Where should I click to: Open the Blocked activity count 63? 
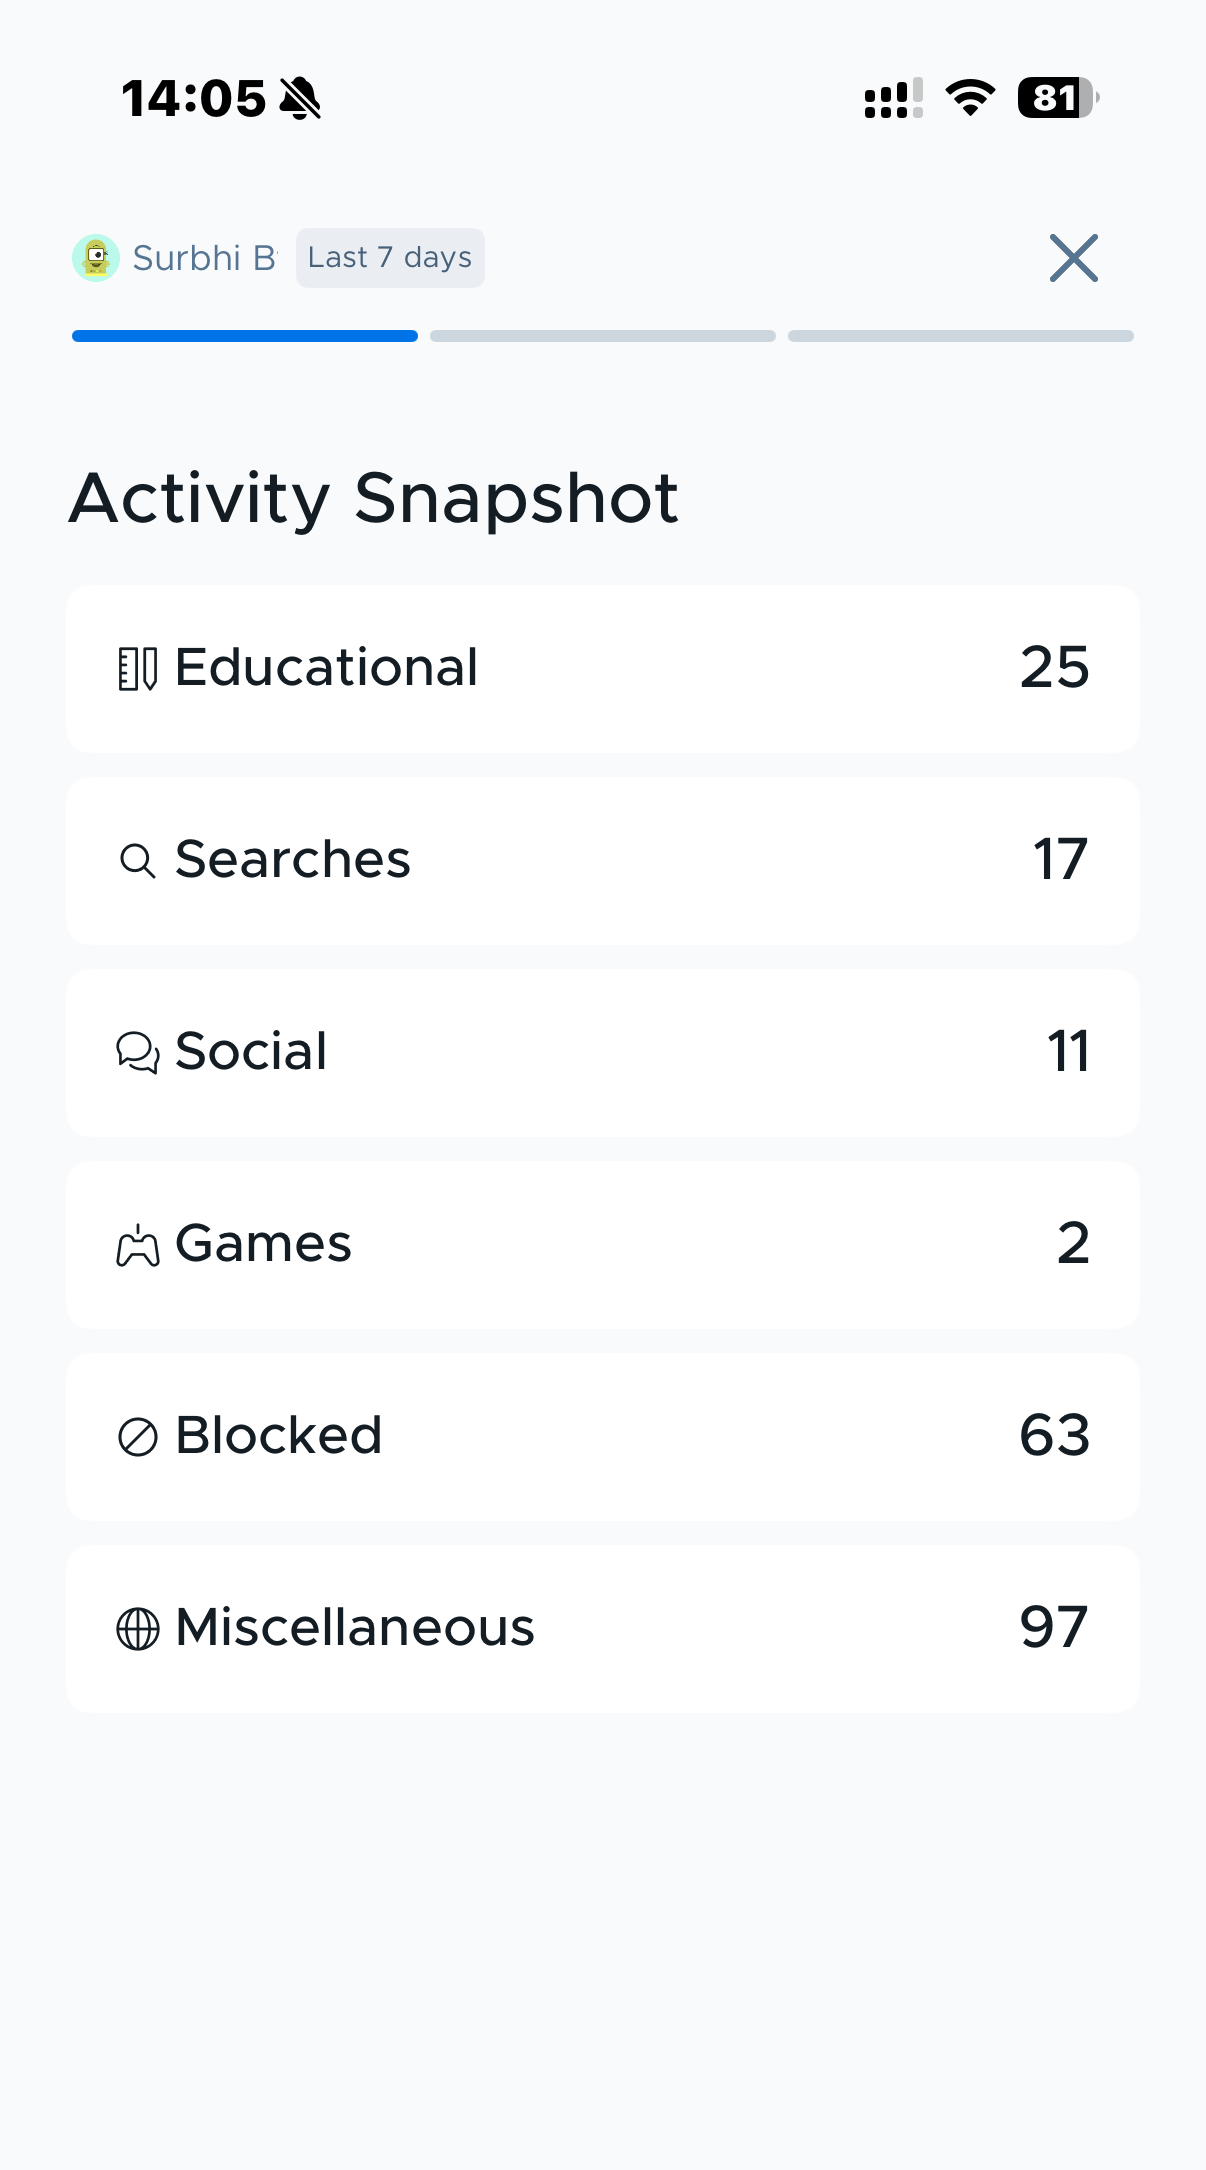(x=1054, y=1436)
